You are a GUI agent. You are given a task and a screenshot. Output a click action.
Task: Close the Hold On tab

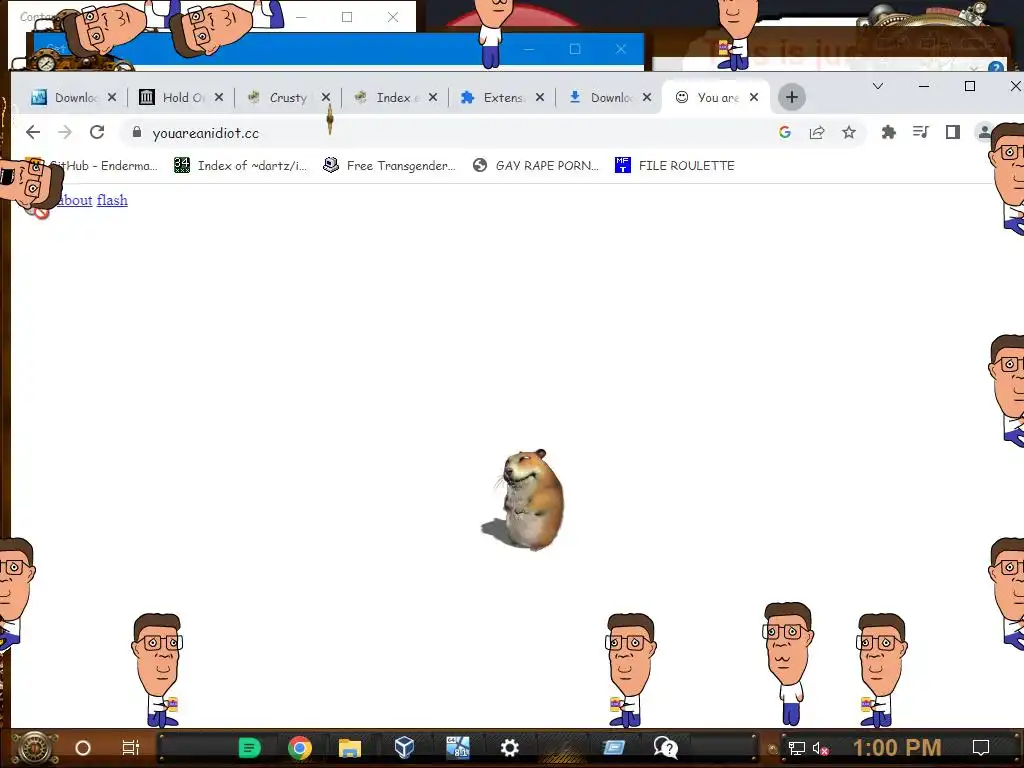tap(219, 97)
